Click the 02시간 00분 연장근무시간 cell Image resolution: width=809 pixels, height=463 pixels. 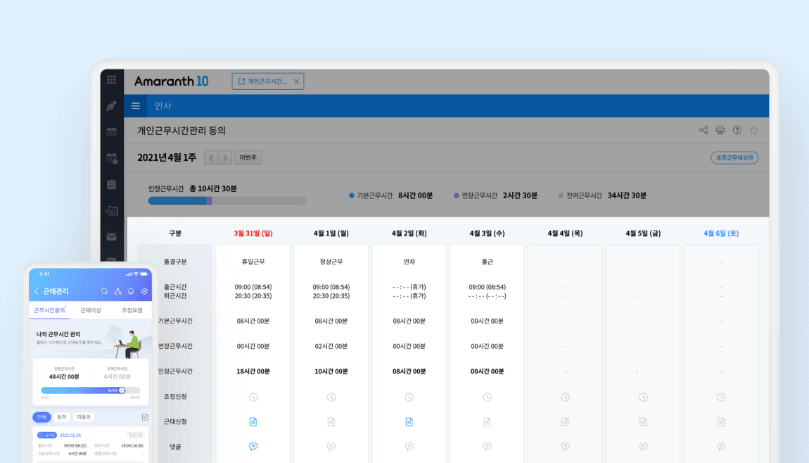click(x=331, y=346)
